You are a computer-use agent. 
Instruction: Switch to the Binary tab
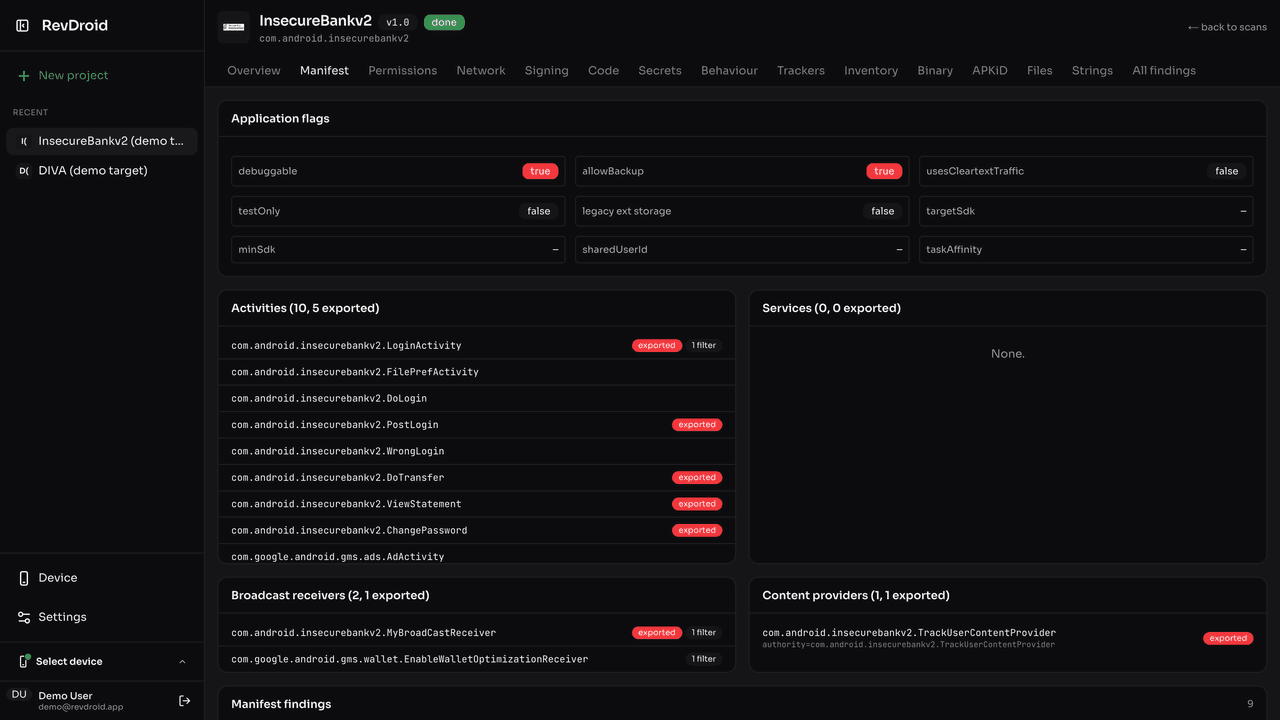click(935, 71)
